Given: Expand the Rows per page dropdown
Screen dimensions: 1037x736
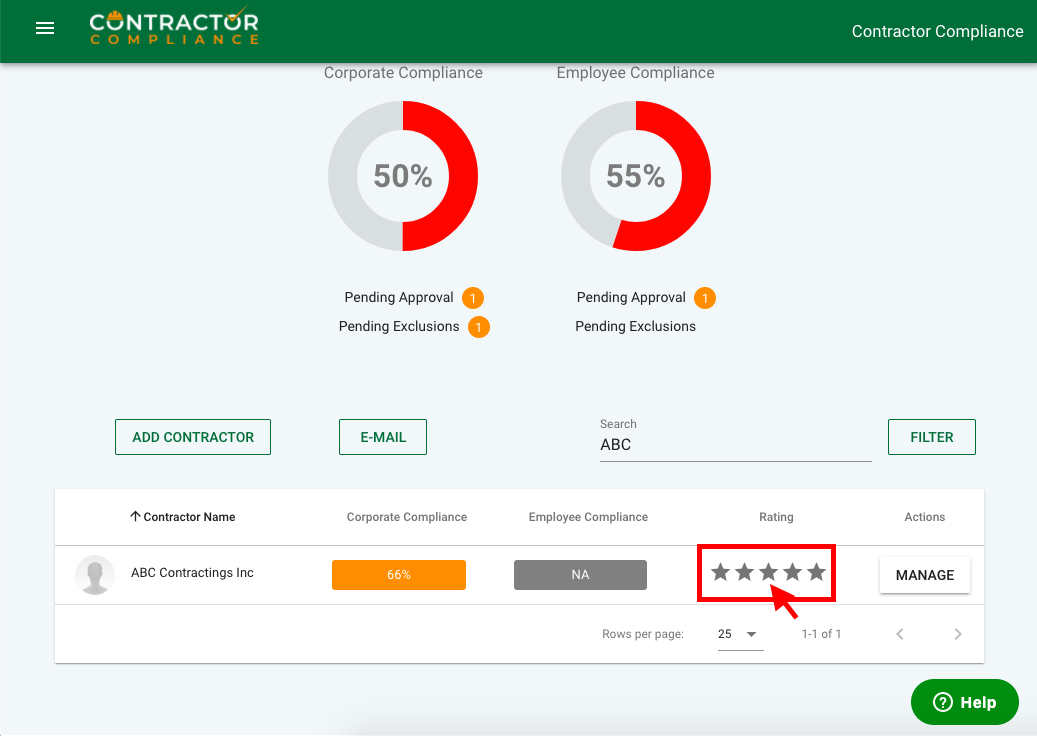Looking at the screenshot, I should [x=740, y=634].
